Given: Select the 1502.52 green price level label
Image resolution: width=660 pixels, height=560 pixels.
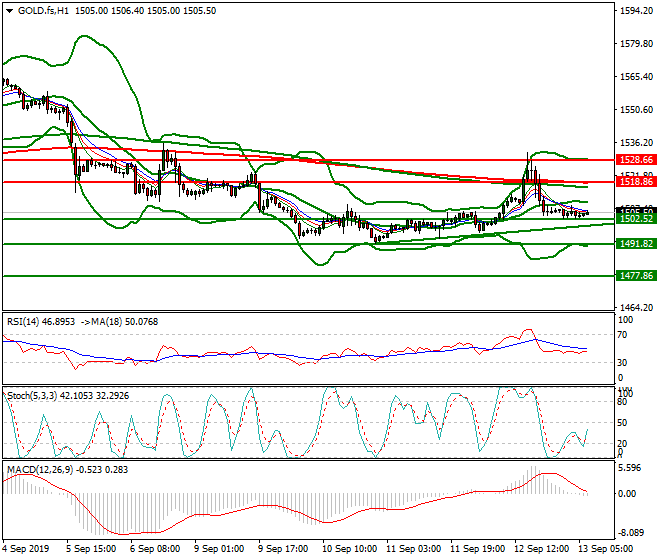Looking at the screenshot, I should click(636, 219).
